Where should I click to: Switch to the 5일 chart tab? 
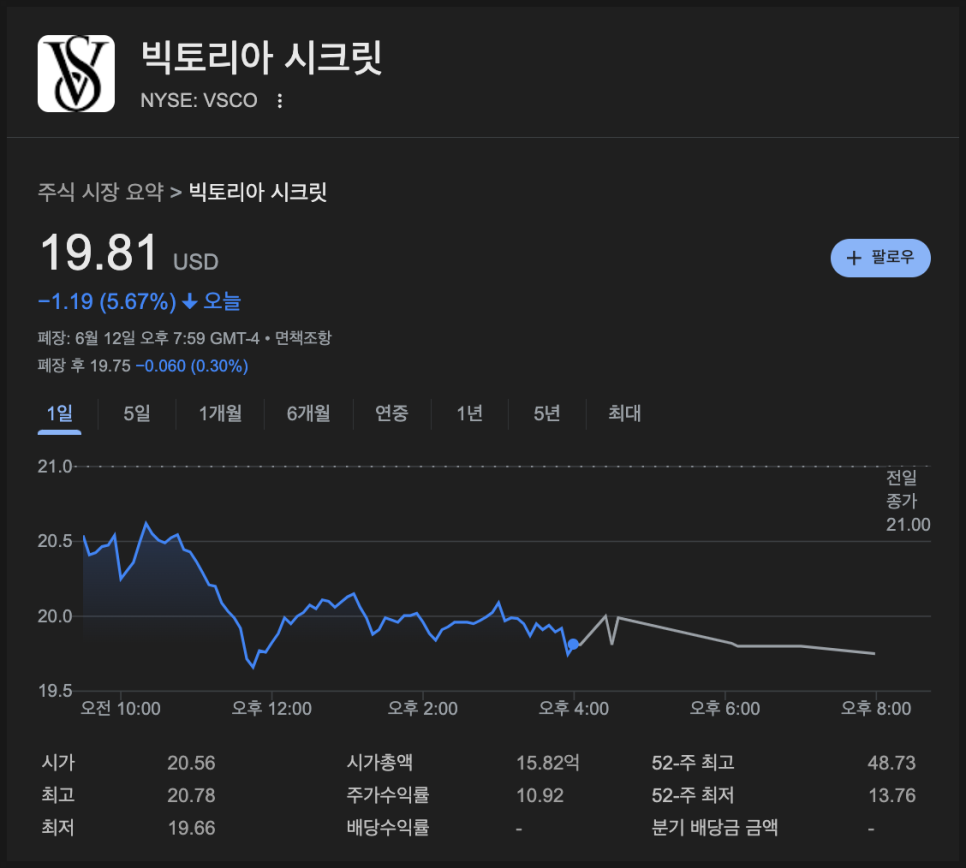click(x=137, y=413)
